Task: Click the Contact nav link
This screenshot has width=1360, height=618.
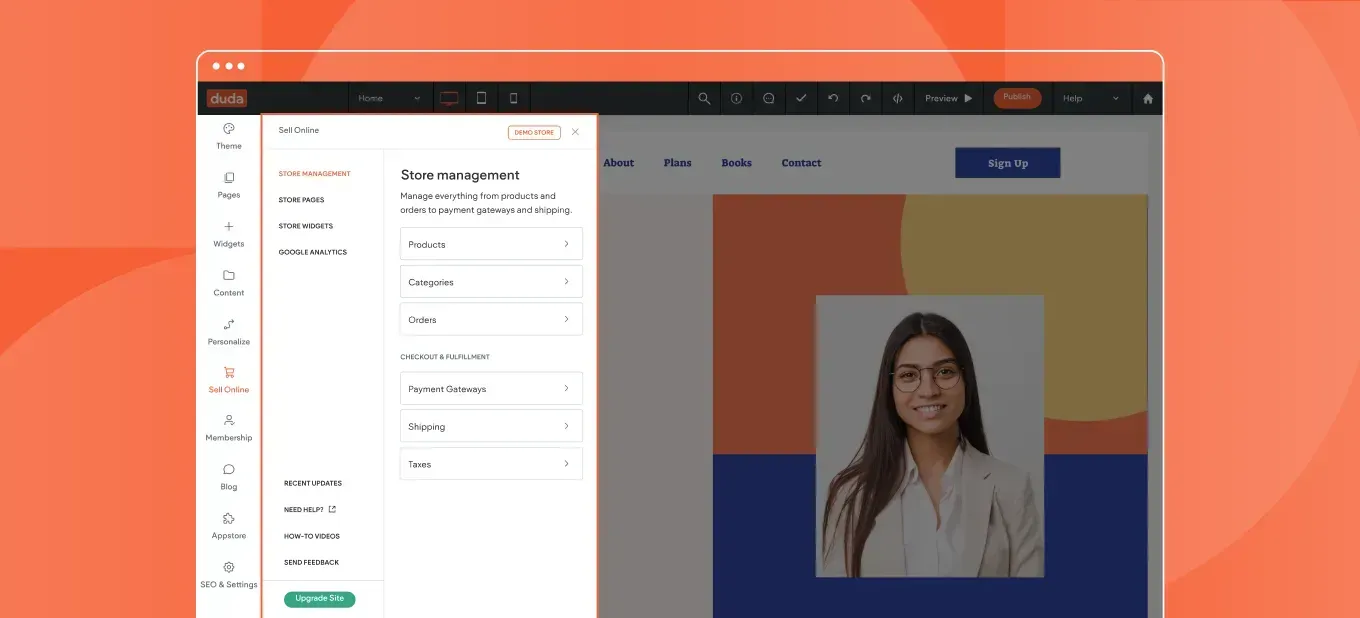Action: [x=801, y=163]
